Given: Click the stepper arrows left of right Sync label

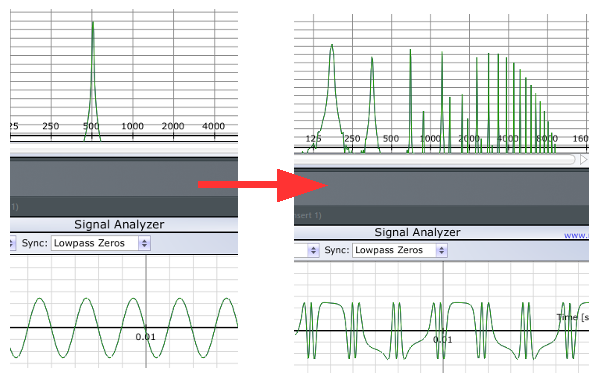Looking at the screenshot, I should pos(313,250).
